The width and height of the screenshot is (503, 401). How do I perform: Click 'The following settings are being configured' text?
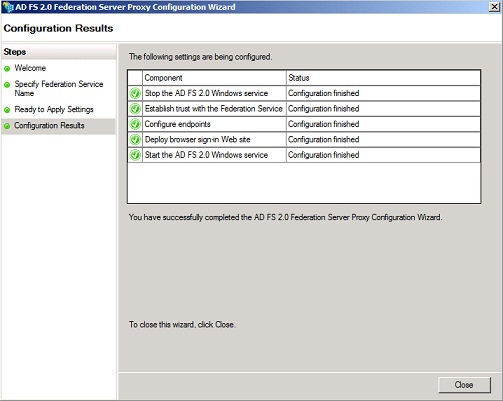200,57
